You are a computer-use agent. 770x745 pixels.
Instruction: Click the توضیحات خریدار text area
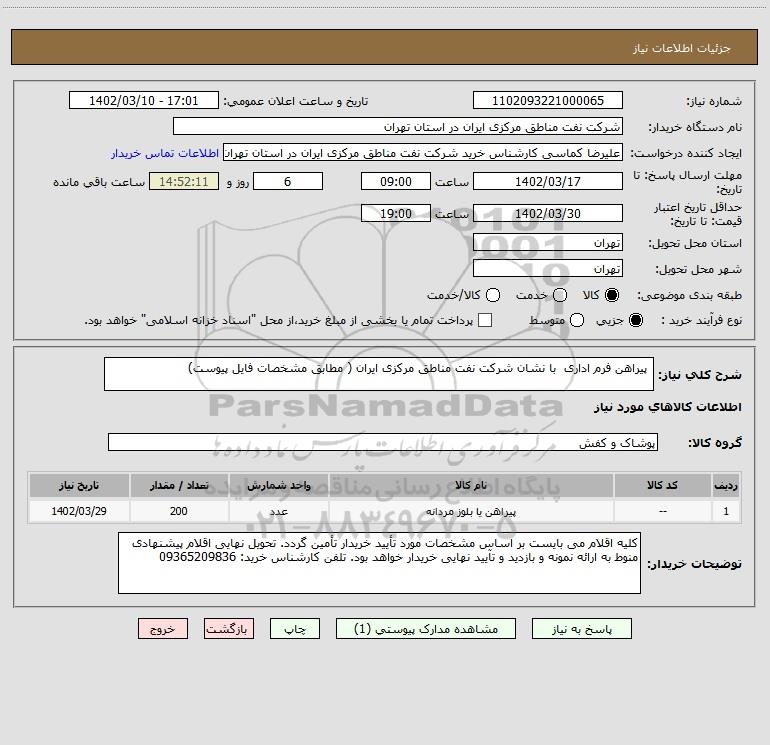point(379,563)
